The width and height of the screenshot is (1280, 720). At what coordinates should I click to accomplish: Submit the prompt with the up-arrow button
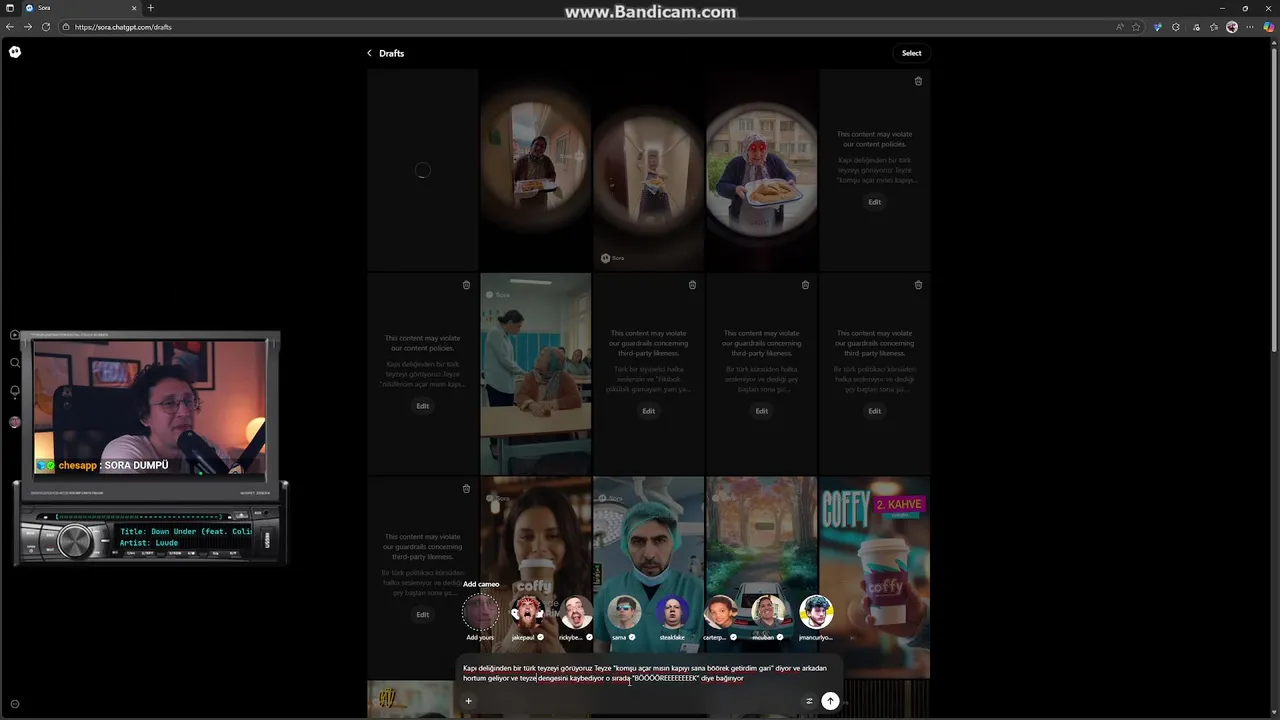[x=830, y=701]
